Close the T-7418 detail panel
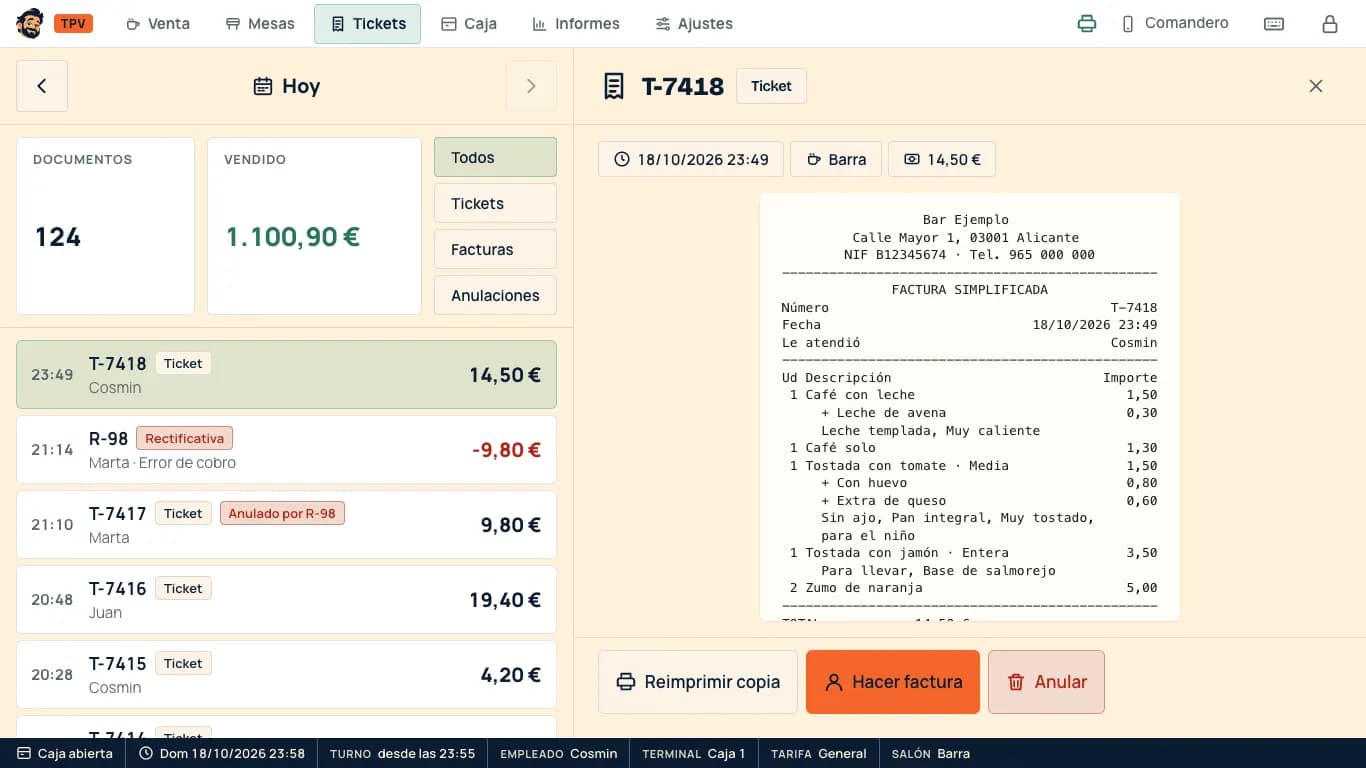The width and height of the screenshot is (1366, 768). point(1316,86)
